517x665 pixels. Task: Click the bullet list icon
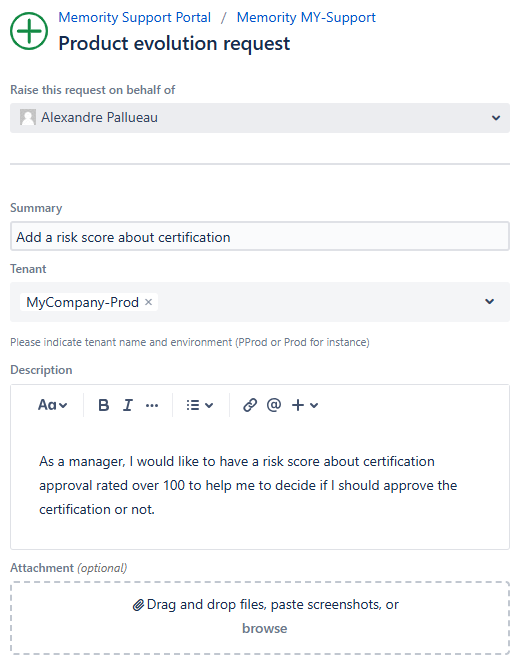(193, 405)
